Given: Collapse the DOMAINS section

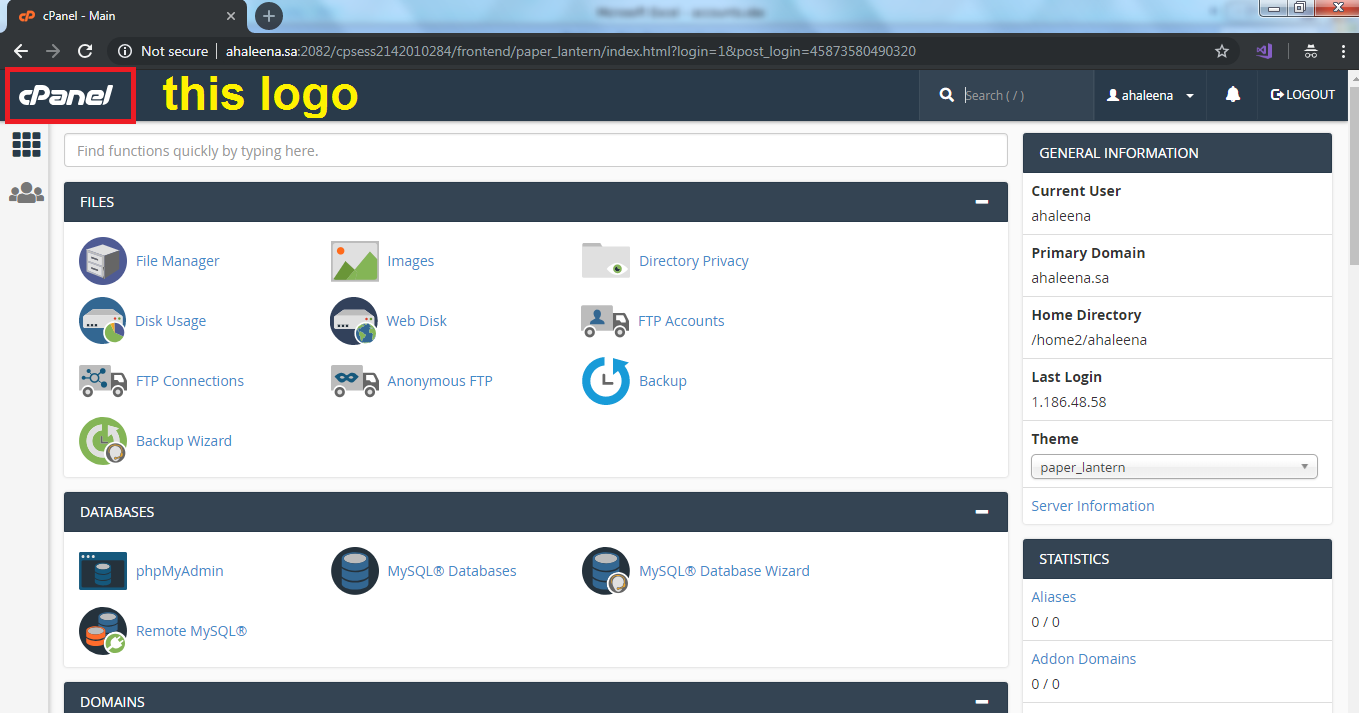Looking at the screenshot, I should click(982, 702).
